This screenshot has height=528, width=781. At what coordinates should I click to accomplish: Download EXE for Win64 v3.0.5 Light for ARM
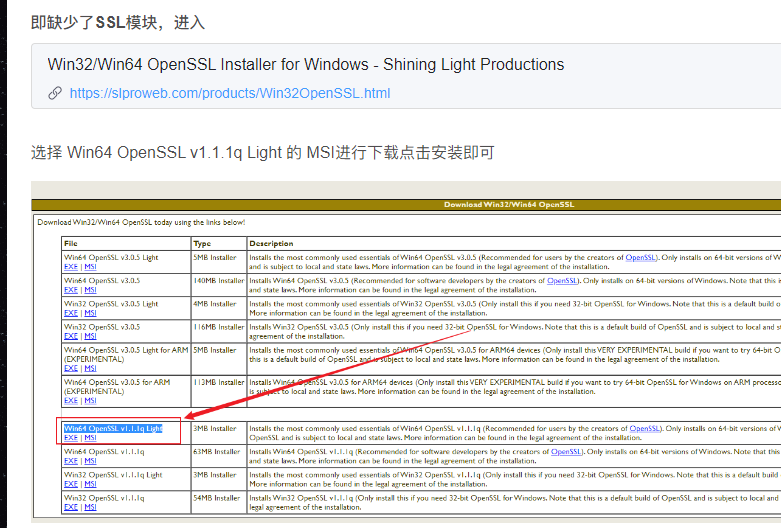[x=71, y=369]
